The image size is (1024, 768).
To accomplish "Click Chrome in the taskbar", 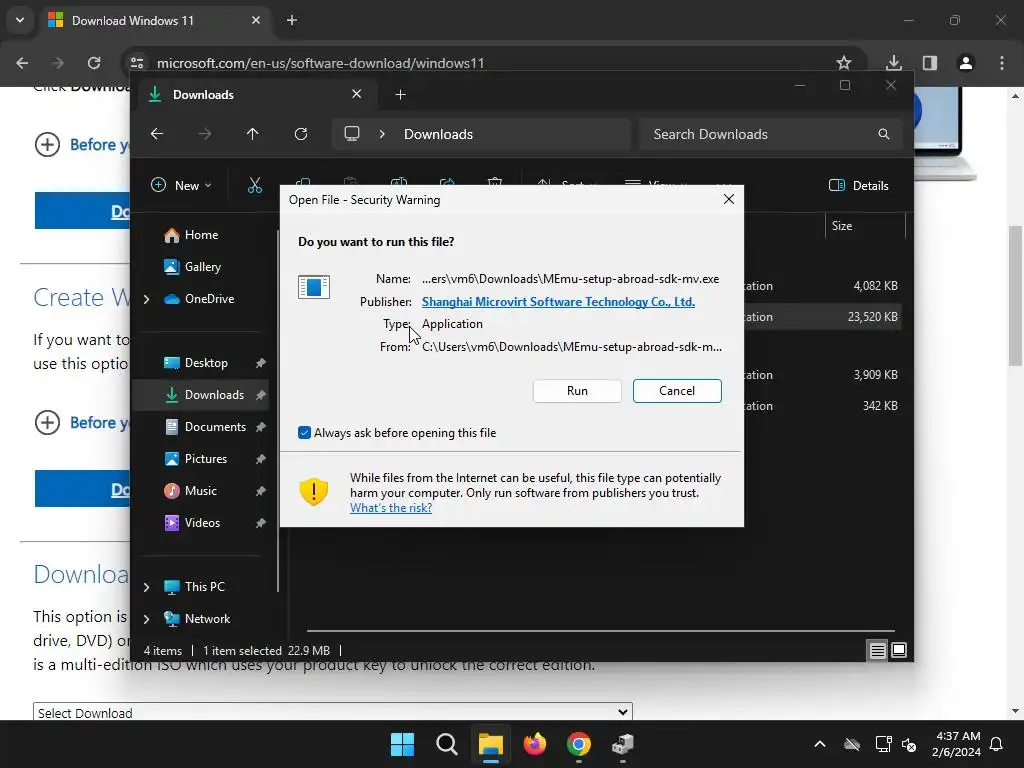I will [579, 744].
